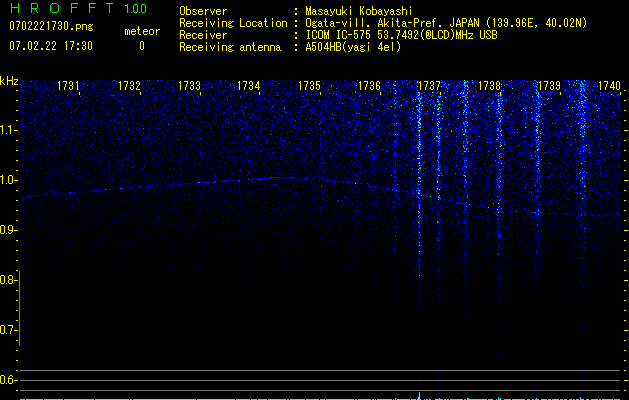Select the 0.8 frequency axis label
The image size is (629, 400).
click(9, 280)
